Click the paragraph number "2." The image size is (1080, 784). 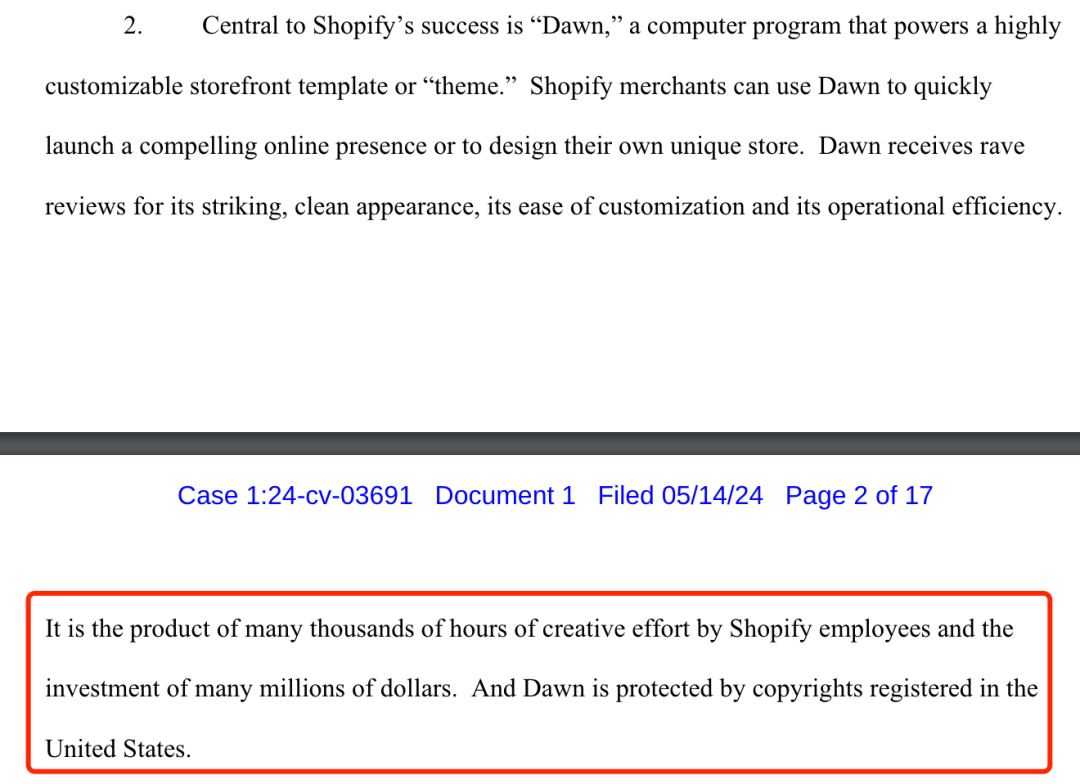tap(133, 26)
